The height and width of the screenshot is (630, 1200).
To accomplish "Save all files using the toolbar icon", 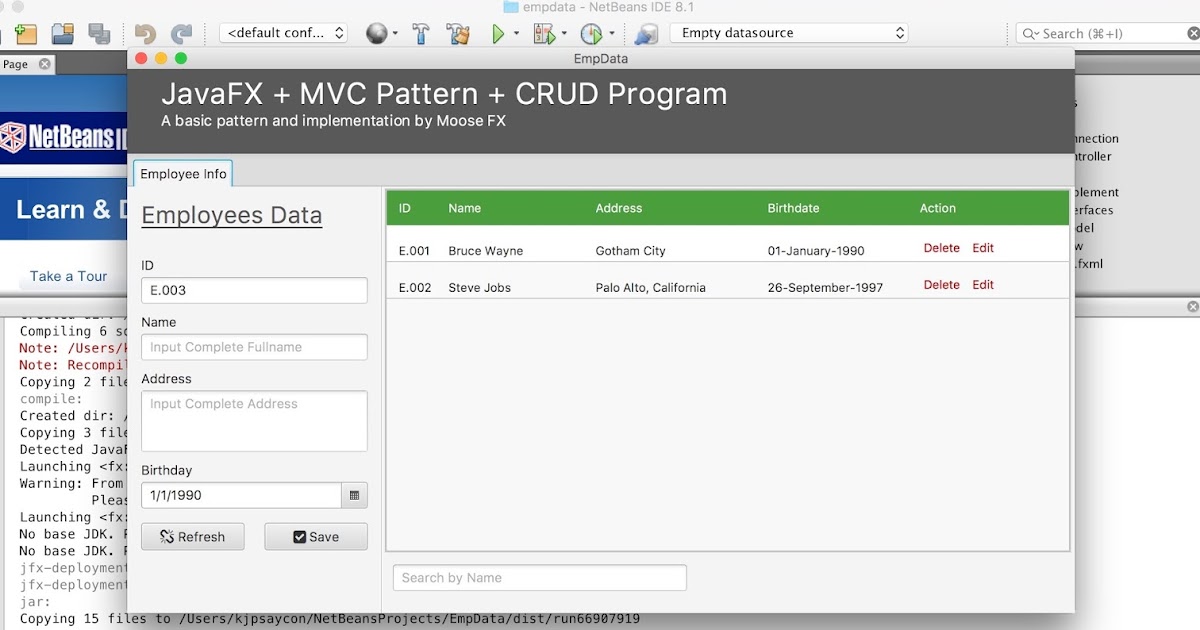I will click(99, 33).
